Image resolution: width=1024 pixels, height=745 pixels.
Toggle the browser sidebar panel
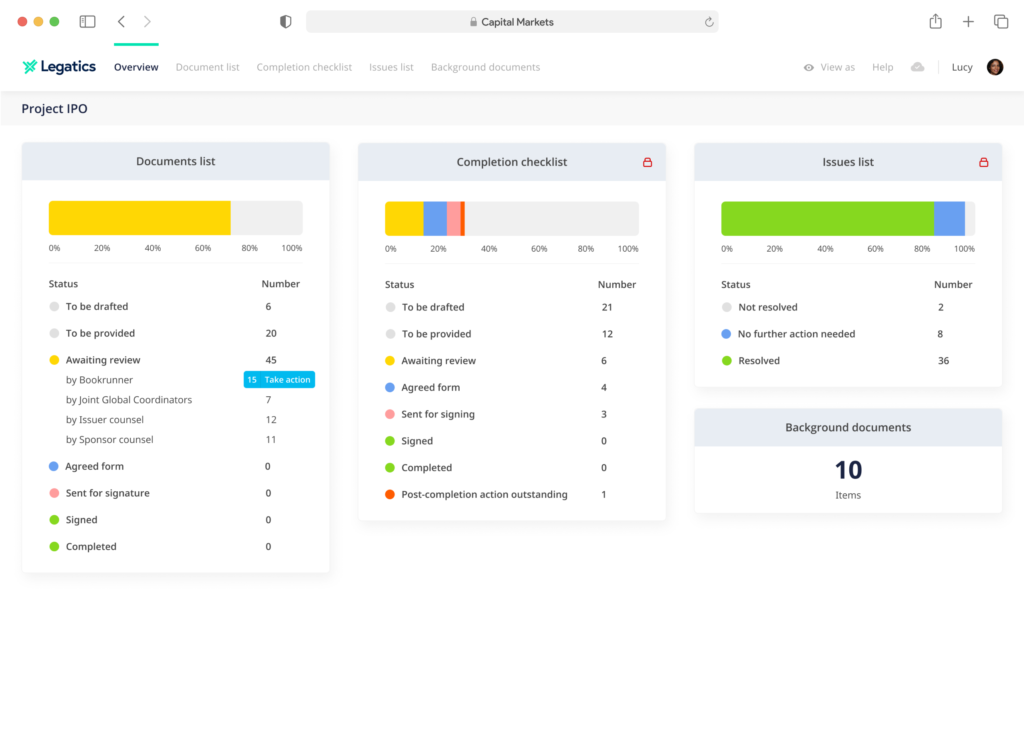[x=88, y=22]
